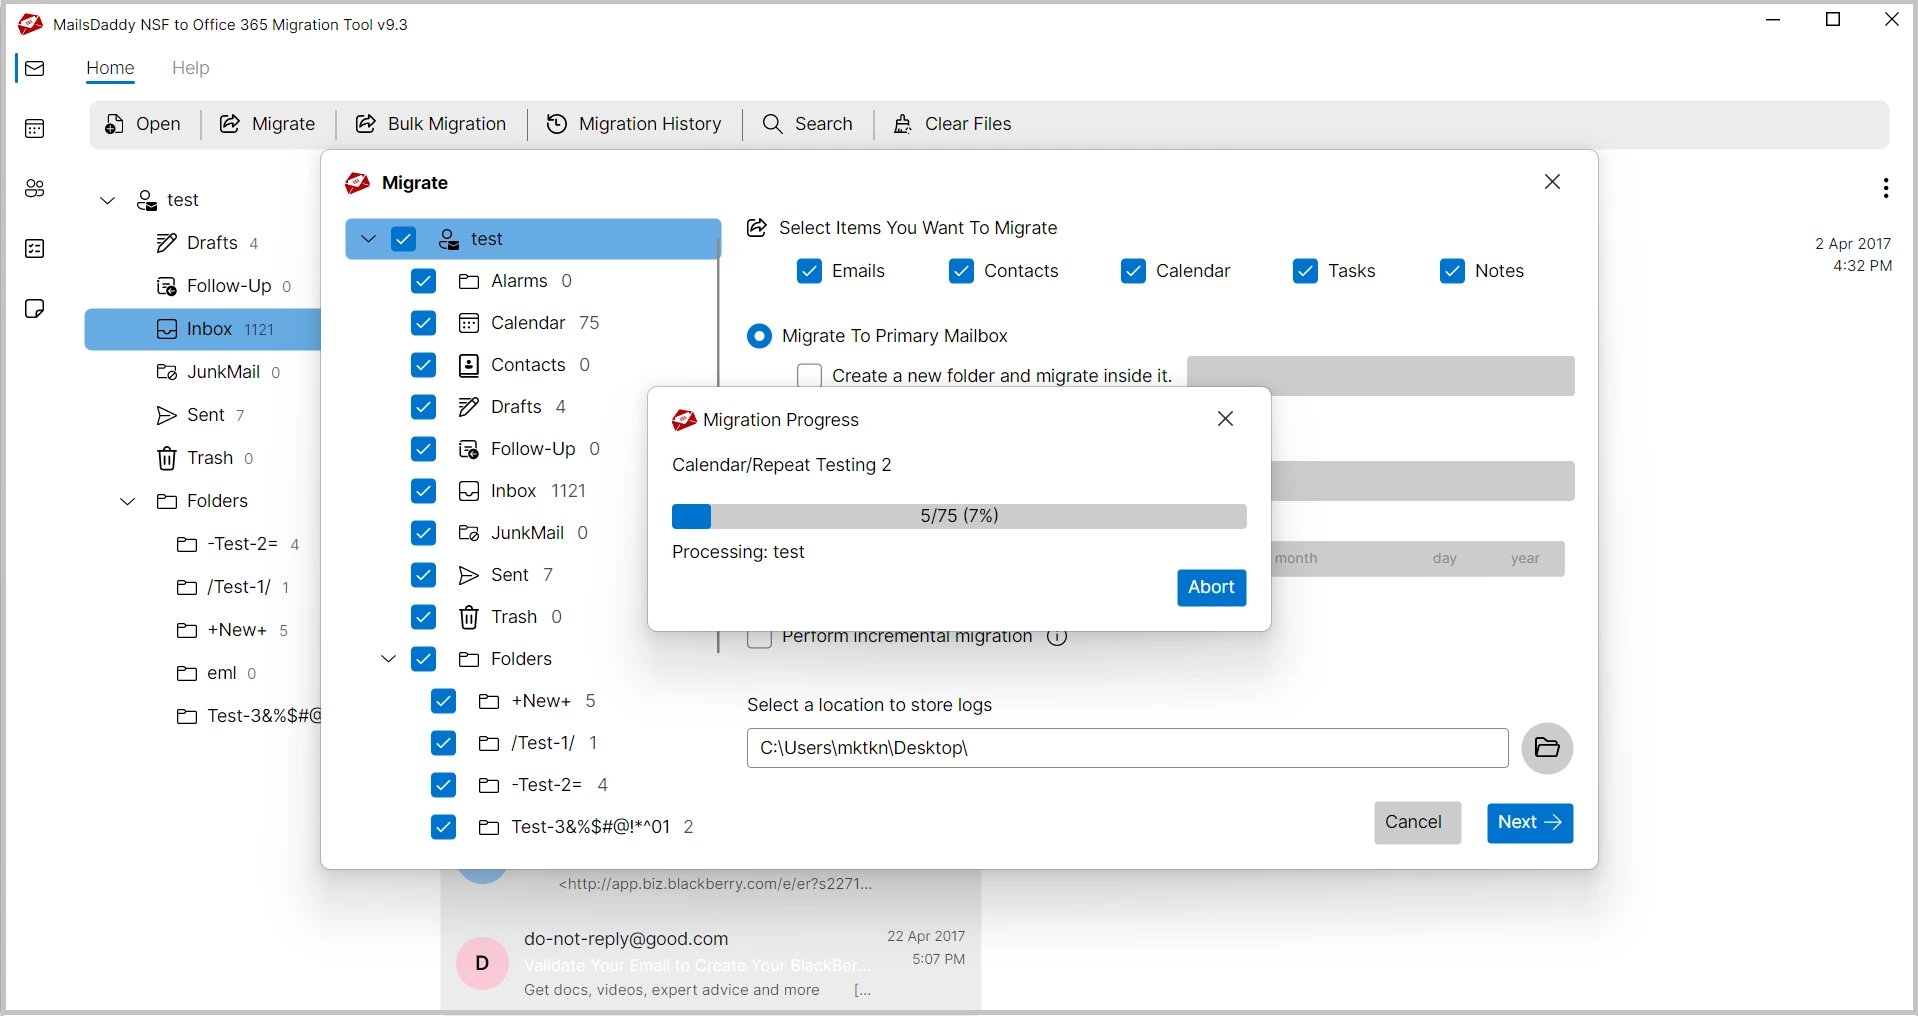
Task: Abort the migration progress
Action: pyautogui.click(x=1211, y=587)
